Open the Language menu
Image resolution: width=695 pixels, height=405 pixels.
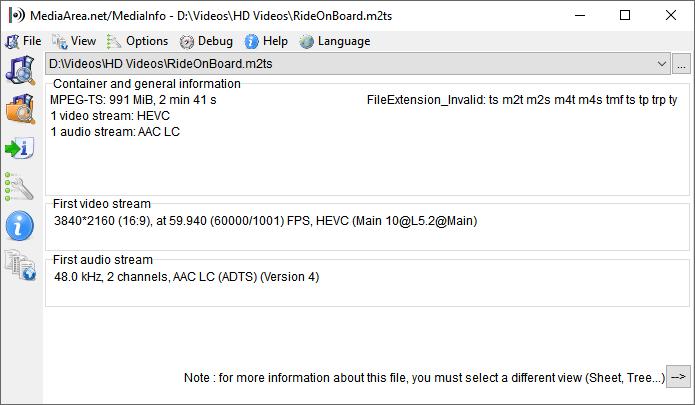335,41
